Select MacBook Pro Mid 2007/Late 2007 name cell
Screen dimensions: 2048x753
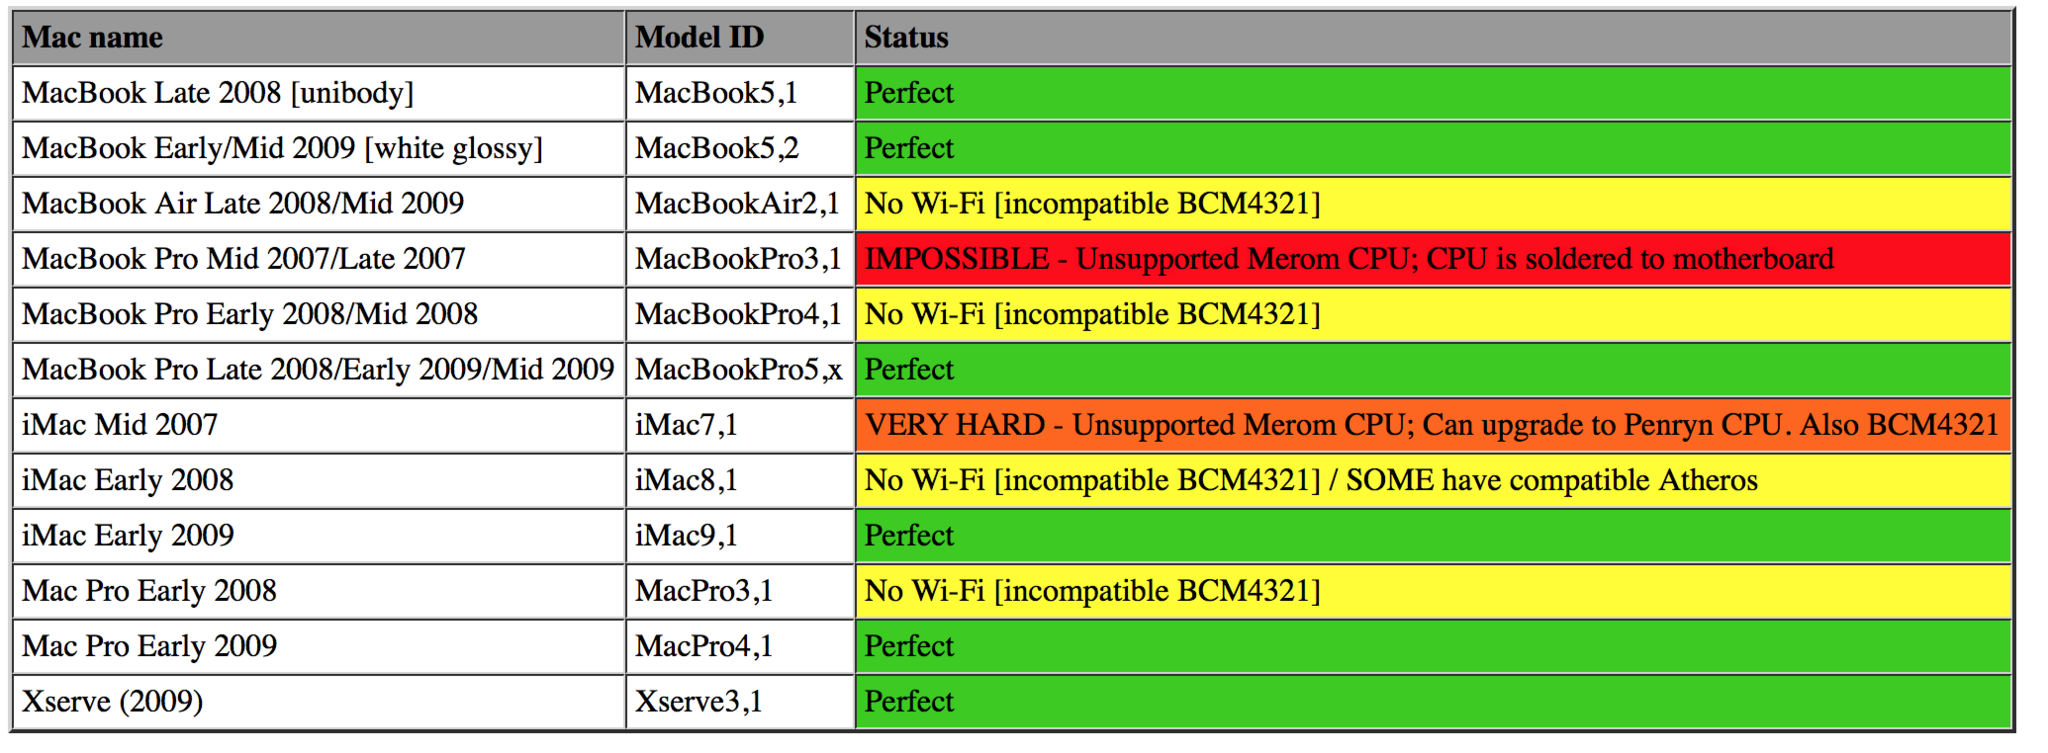[x=319, y=260]
